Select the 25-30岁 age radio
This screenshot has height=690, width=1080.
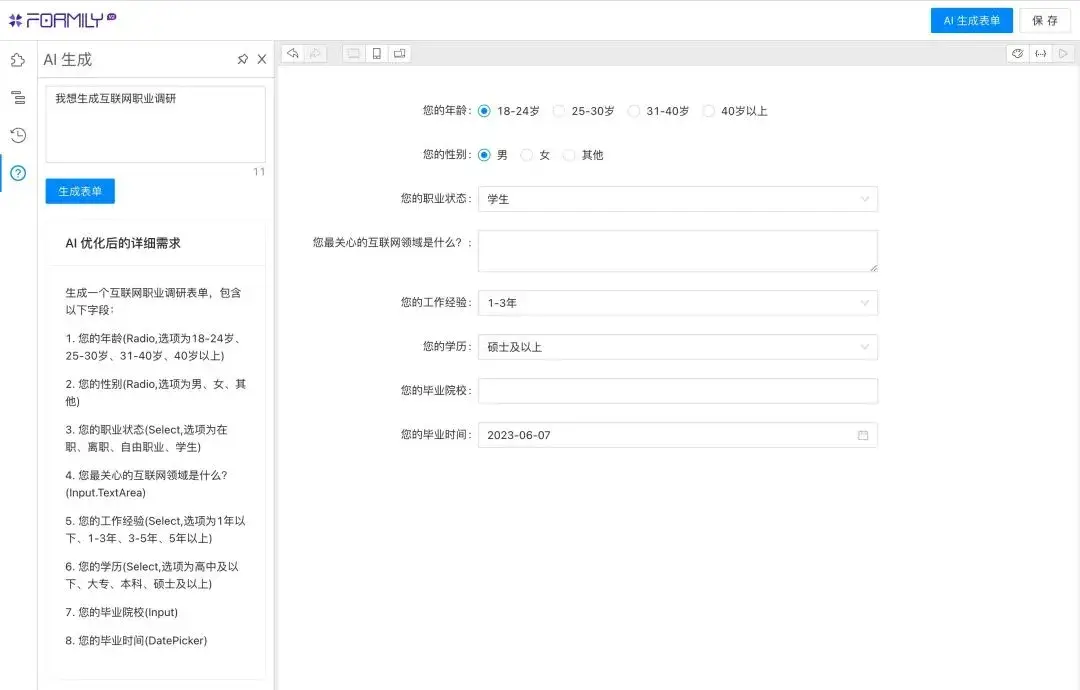pos(559,111)
